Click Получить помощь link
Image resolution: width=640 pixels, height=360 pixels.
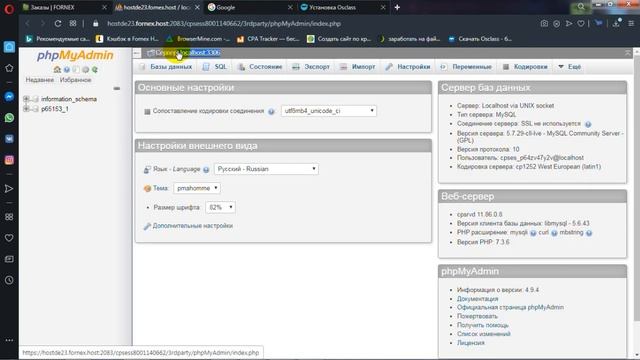pos(483,325)
